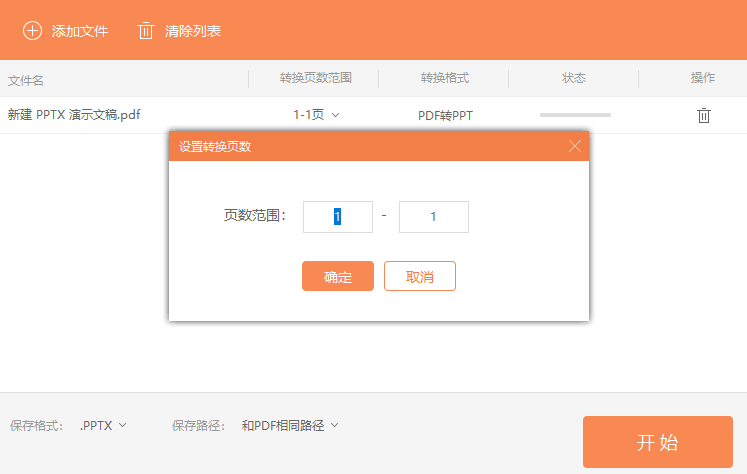Click the start page number field

(338, 217)
